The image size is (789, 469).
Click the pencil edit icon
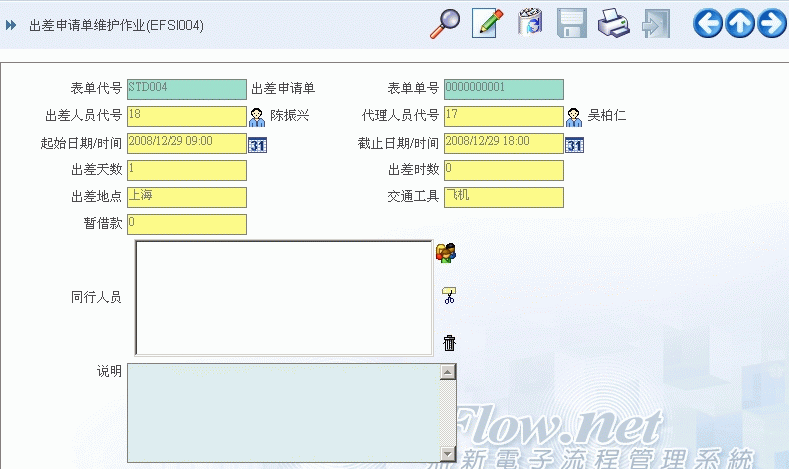coord(487,23)
